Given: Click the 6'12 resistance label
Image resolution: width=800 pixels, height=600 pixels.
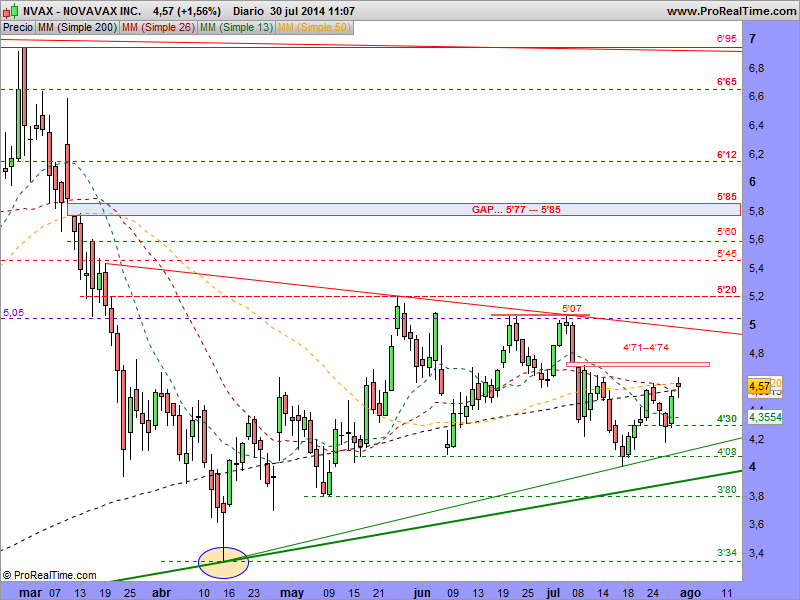Looking at the screenshot, I should (727, 155).
